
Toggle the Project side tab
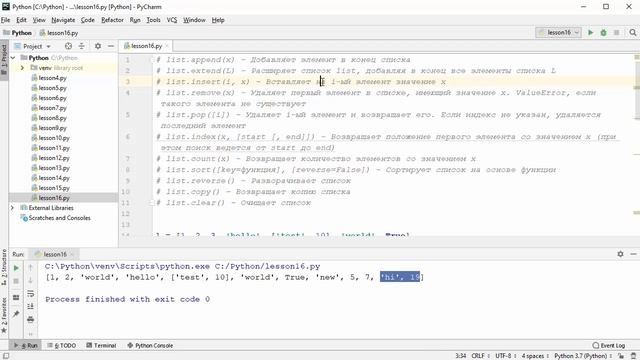pyautogui.click(x=4, y=60)
